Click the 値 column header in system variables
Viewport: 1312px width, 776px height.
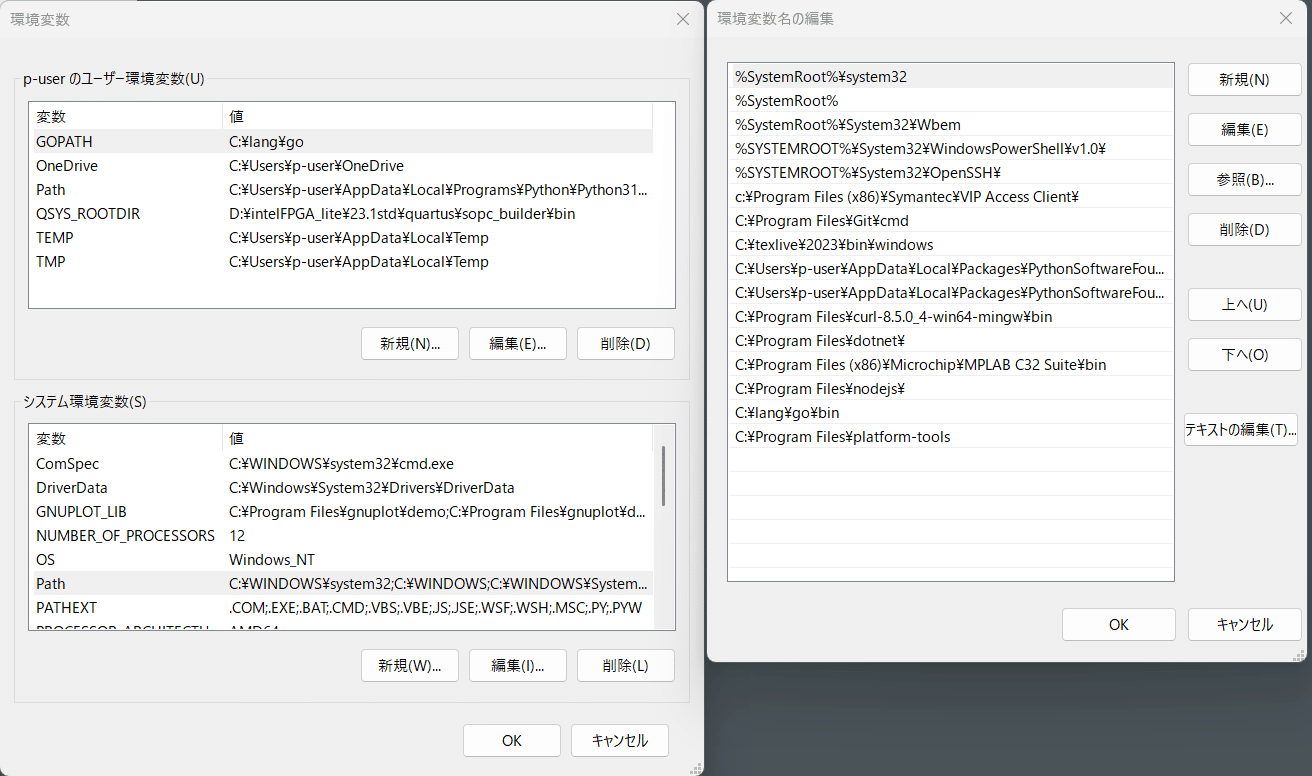438,439
